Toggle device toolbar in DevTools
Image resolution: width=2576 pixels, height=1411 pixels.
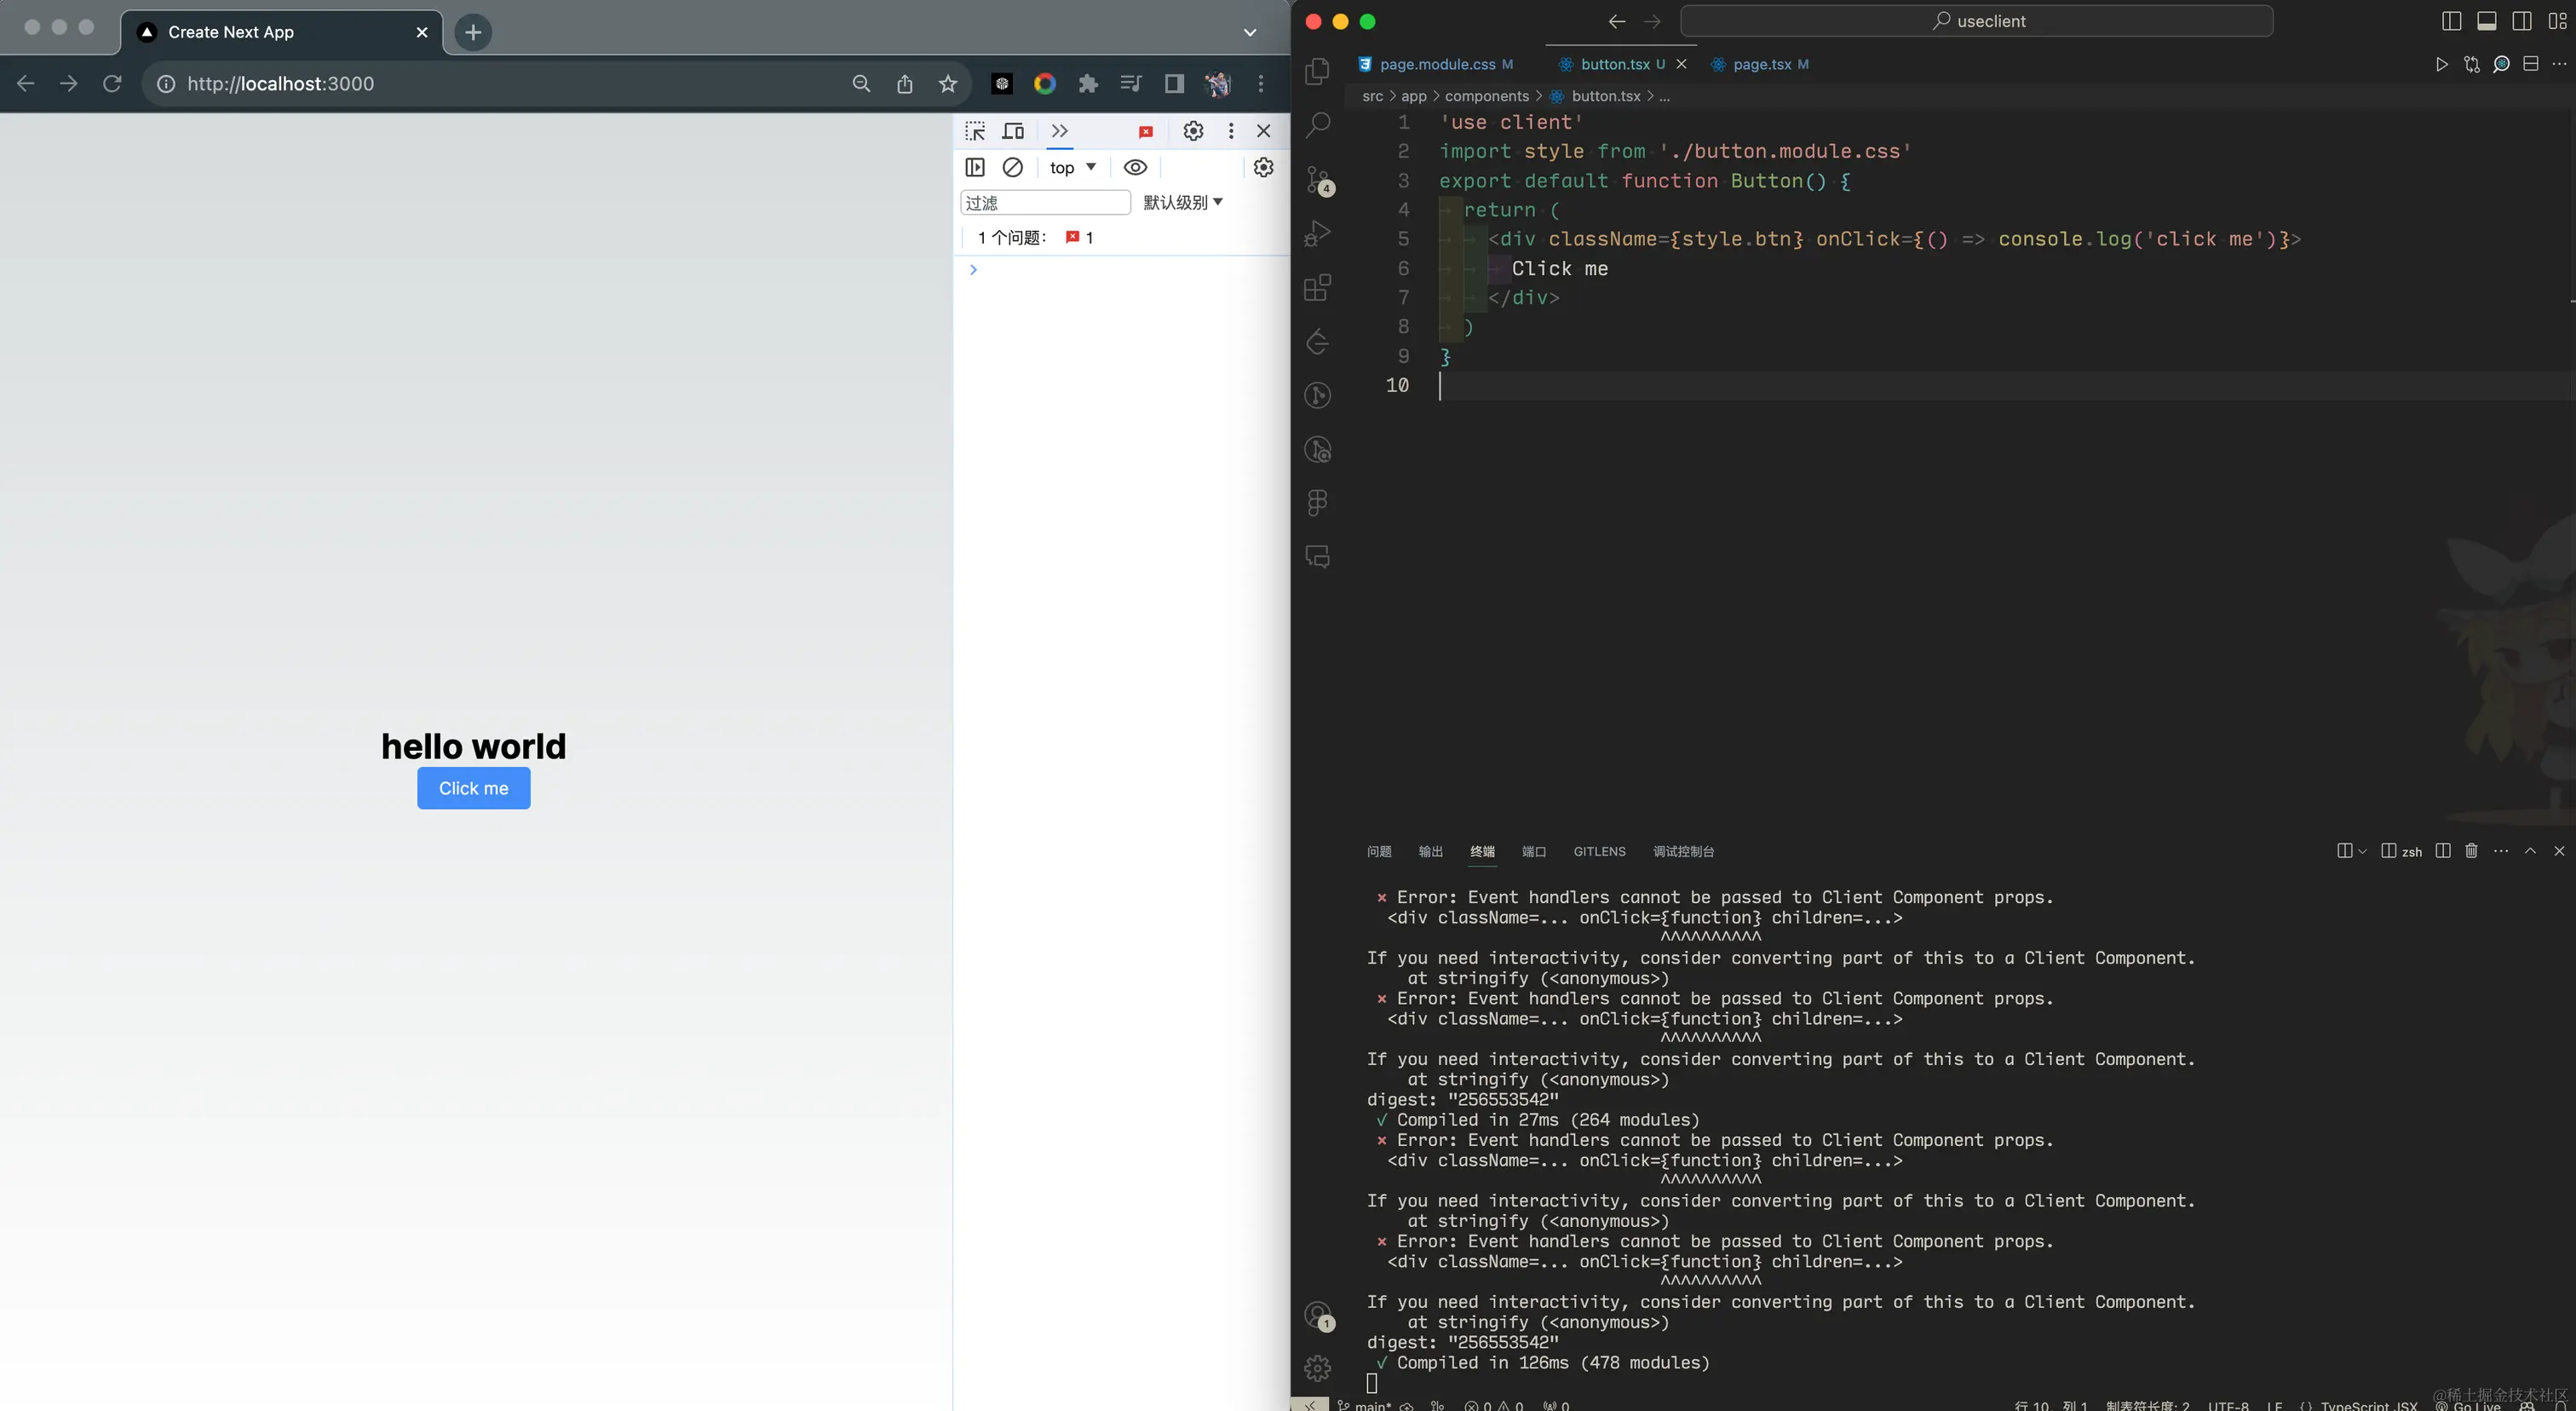click(x=1013, y=131)
